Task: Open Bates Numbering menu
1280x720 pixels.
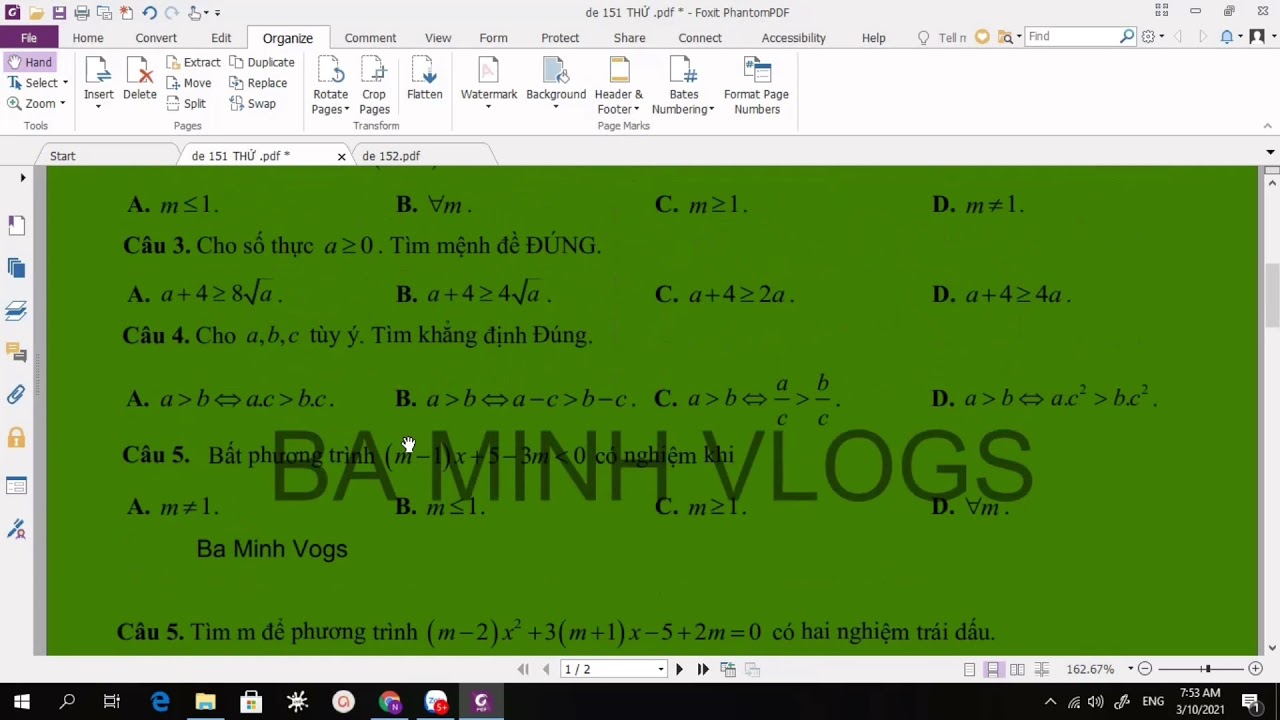Action: point(683,86)
